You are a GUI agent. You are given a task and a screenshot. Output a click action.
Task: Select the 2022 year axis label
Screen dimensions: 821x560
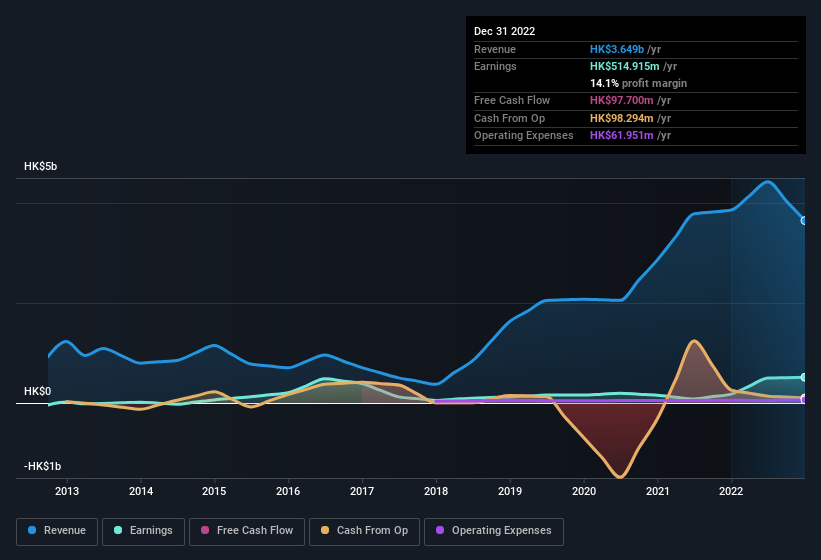pyautogui.click(x=731, y=491)
